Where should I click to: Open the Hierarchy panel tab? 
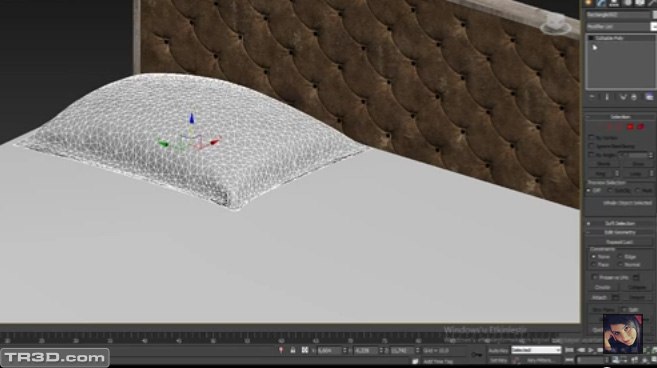[614, 3]
